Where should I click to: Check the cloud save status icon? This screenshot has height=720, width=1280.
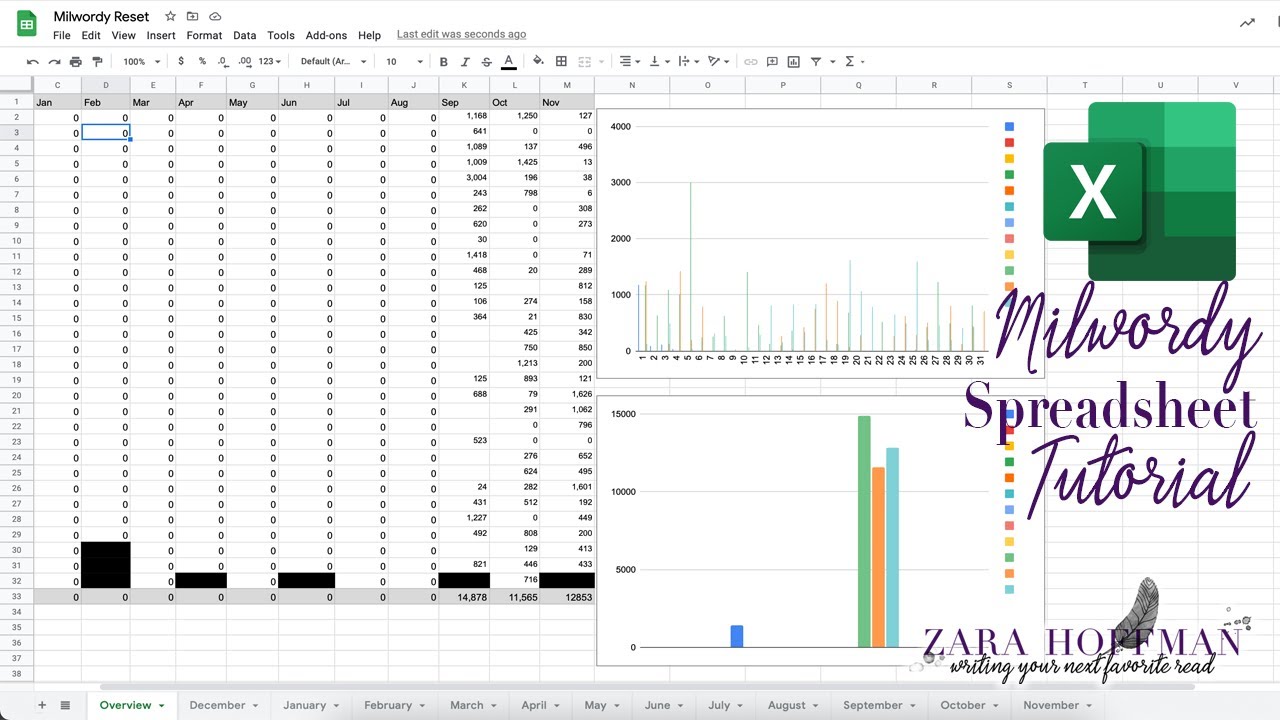point(215,17)
